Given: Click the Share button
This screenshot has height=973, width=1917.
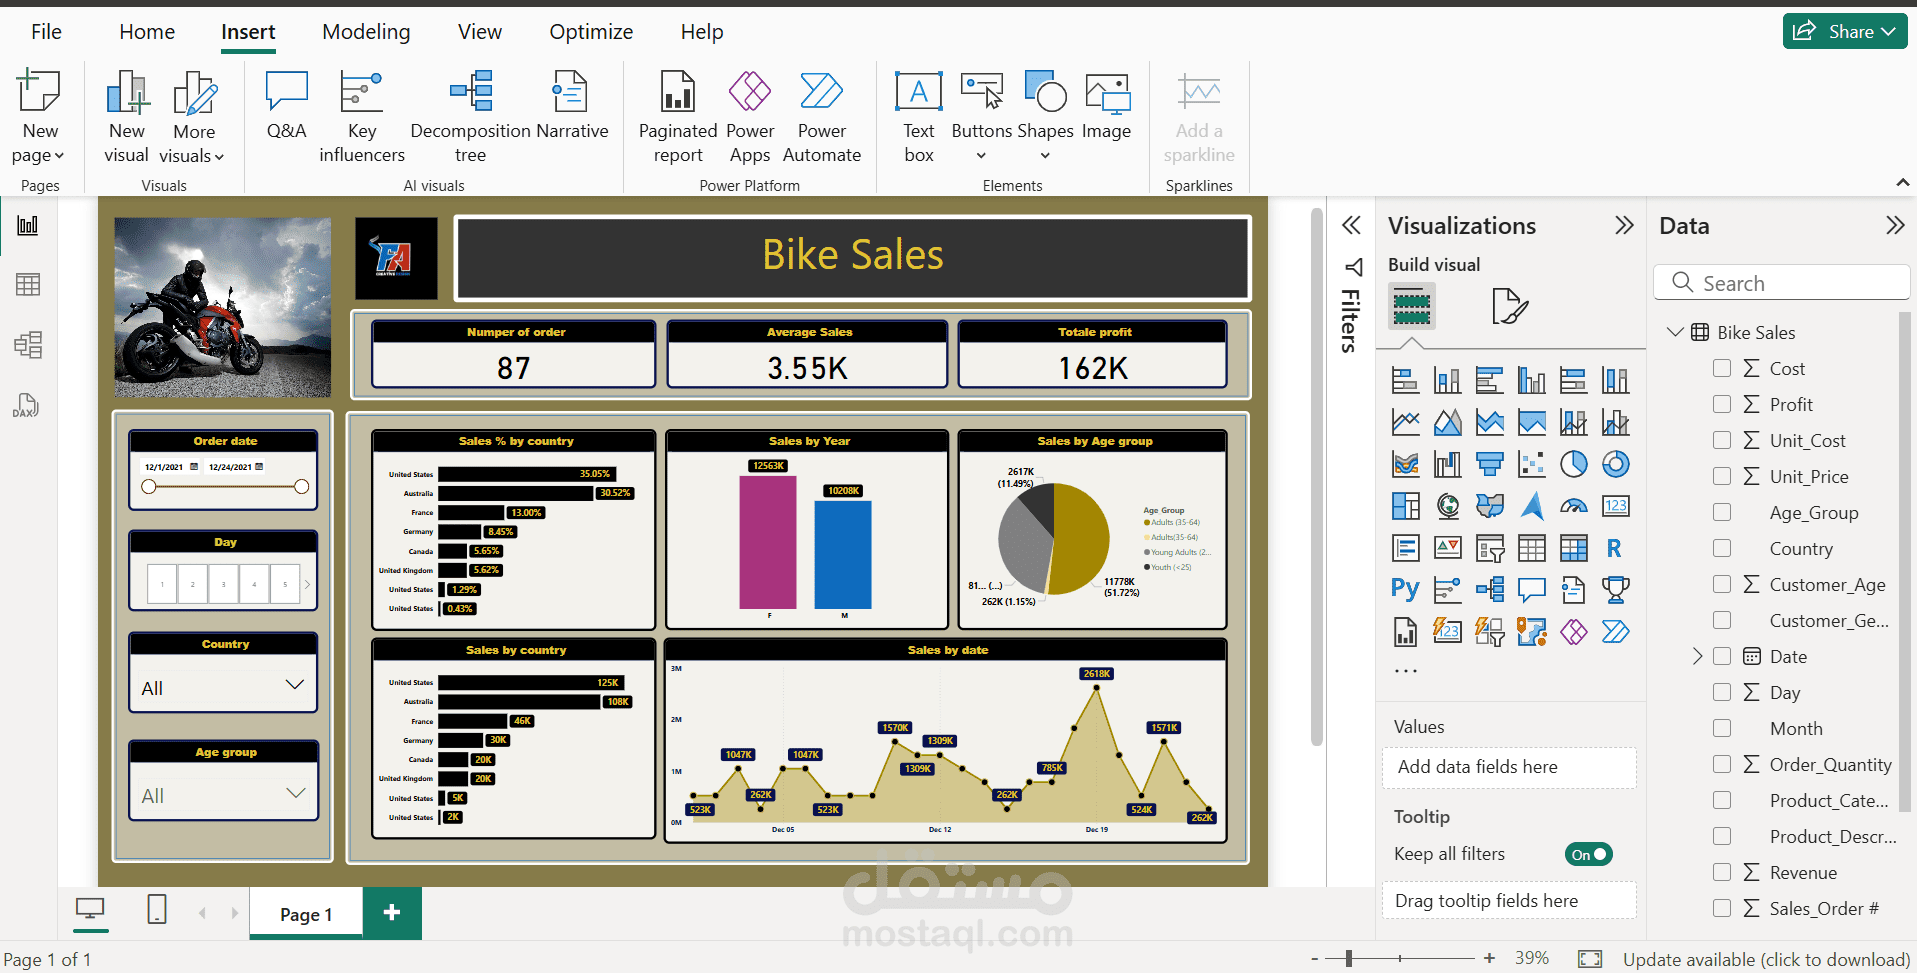Looking at the screenshot, I should click(x=1845, y=31).
